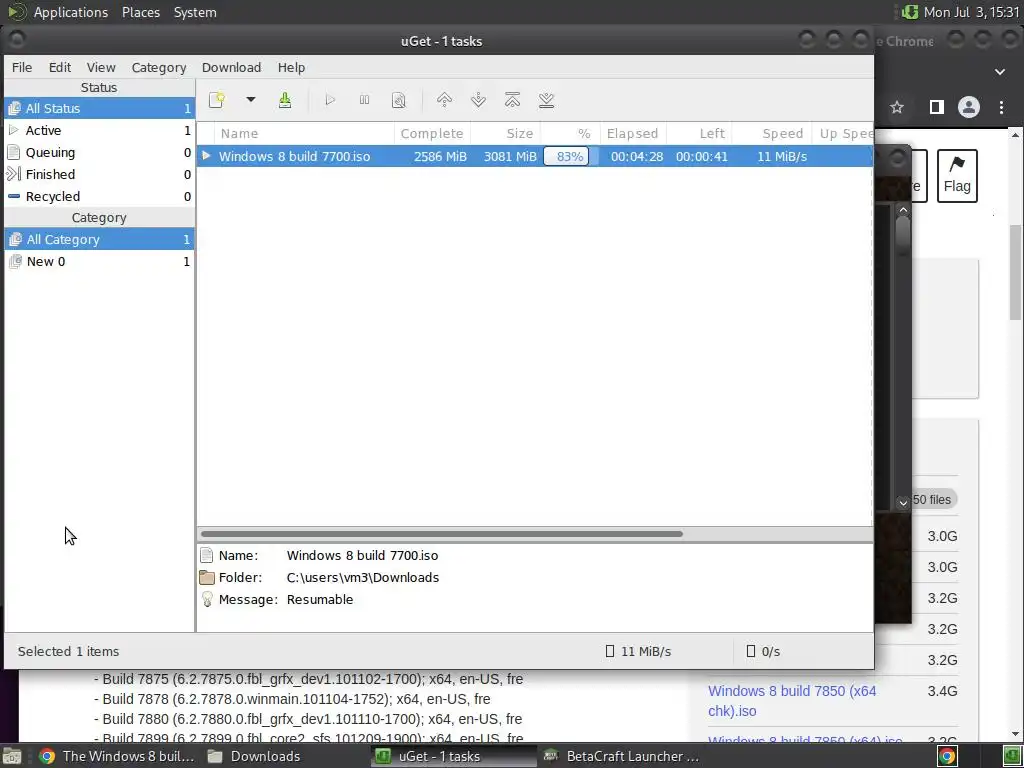Click the Chrome side panel icon
The height and width of the screenshot is (768, 1024).
[936, 107]
